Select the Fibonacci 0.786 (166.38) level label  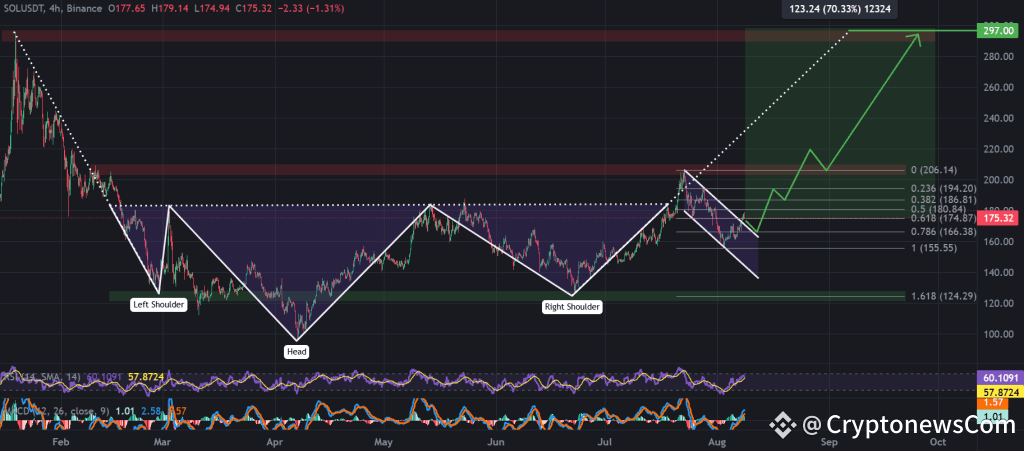click(x=943, y=232)
